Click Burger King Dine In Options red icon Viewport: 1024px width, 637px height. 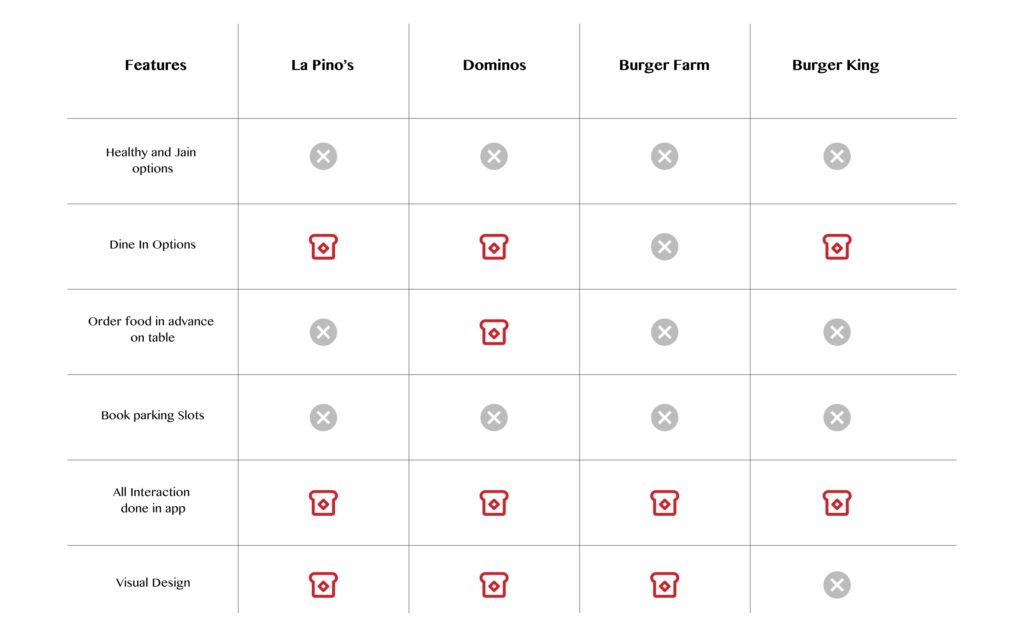(837, 247)
